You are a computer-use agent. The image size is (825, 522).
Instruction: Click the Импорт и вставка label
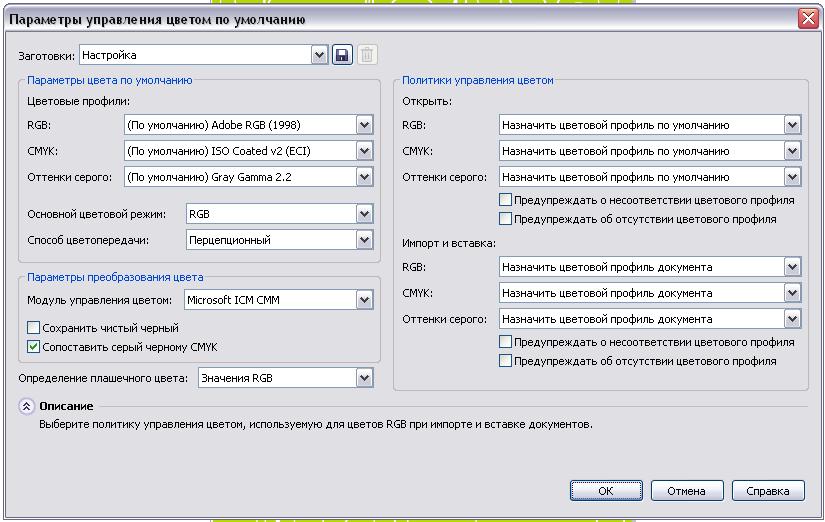tap(449, 243)
